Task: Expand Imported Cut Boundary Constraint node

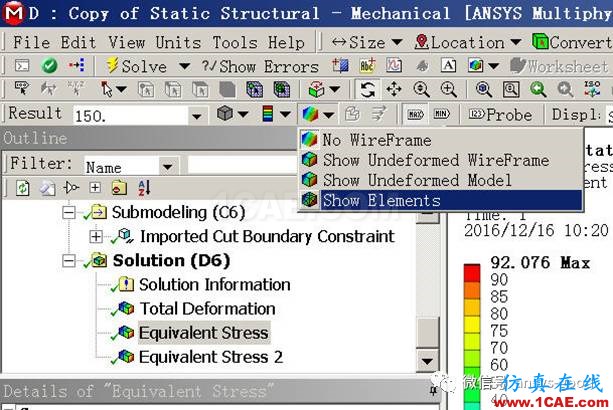Action: coord(96,236)
